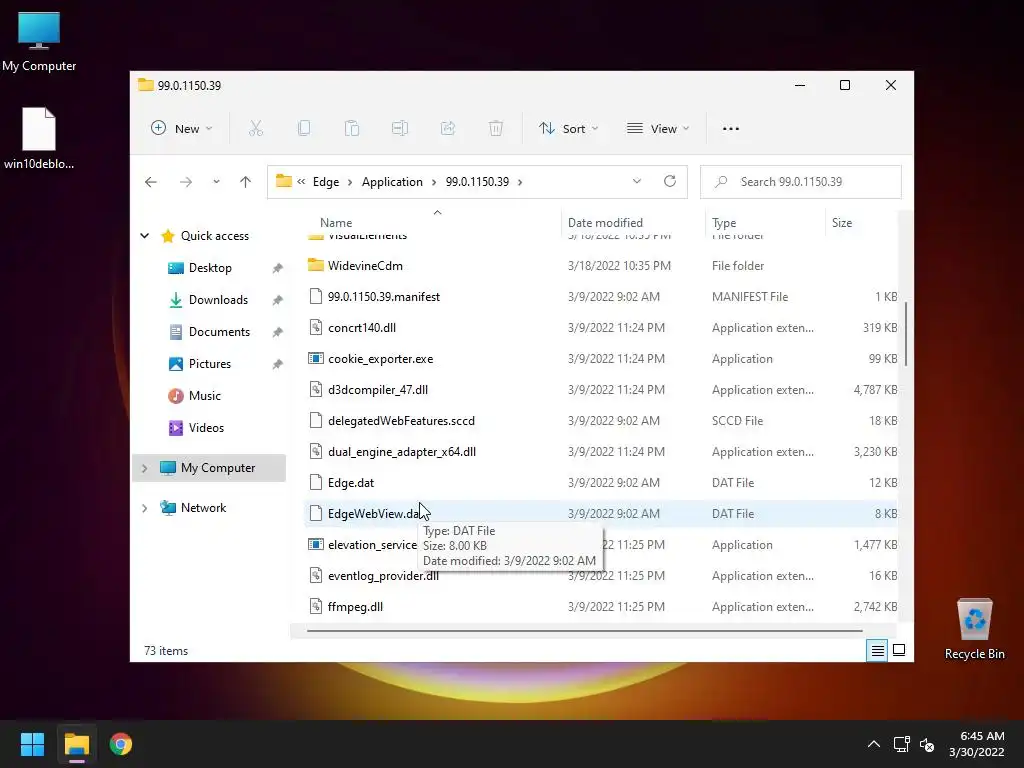Viewport: 1024px width, 768px height.
Task: Open Downloads in Quick access
Action: [x=218, y=300]
